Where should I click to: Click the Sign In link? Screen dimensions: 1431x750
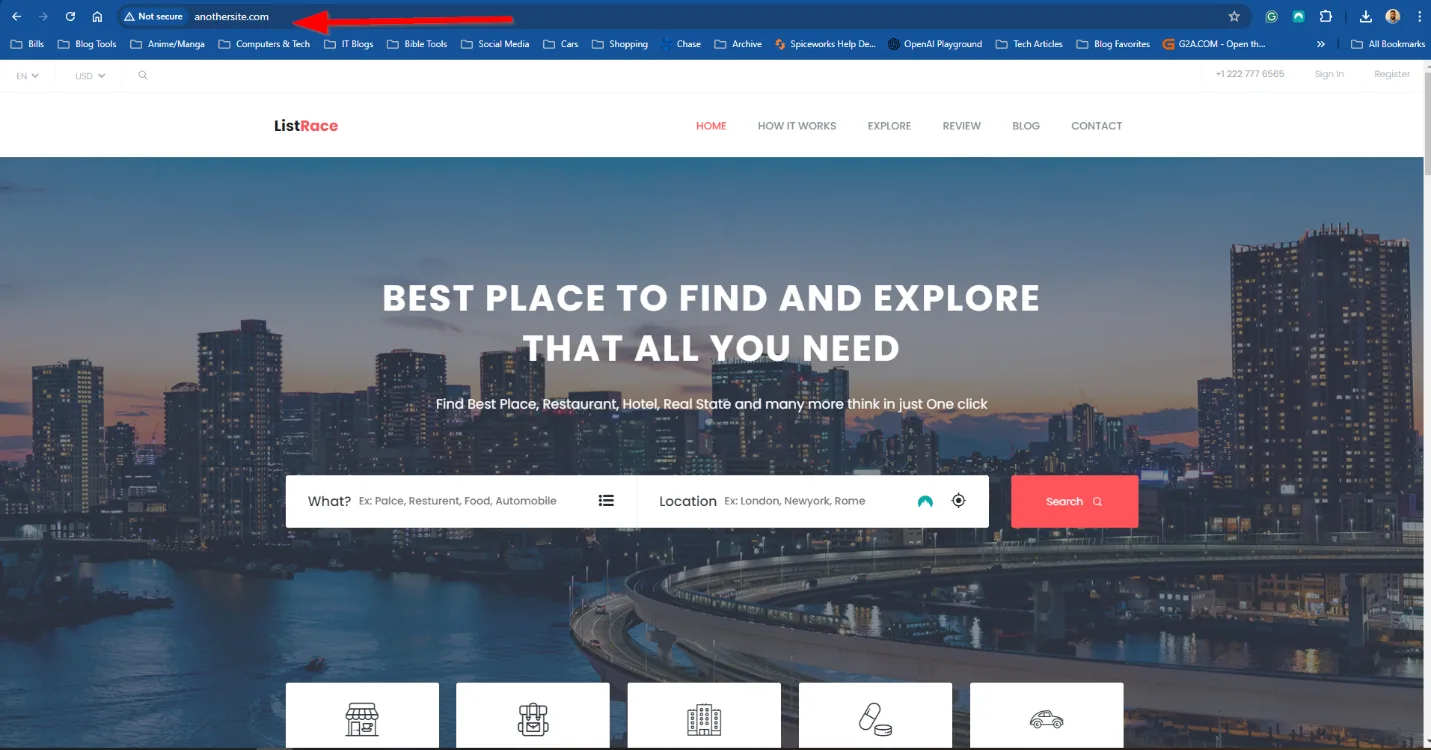point(1329,74)
